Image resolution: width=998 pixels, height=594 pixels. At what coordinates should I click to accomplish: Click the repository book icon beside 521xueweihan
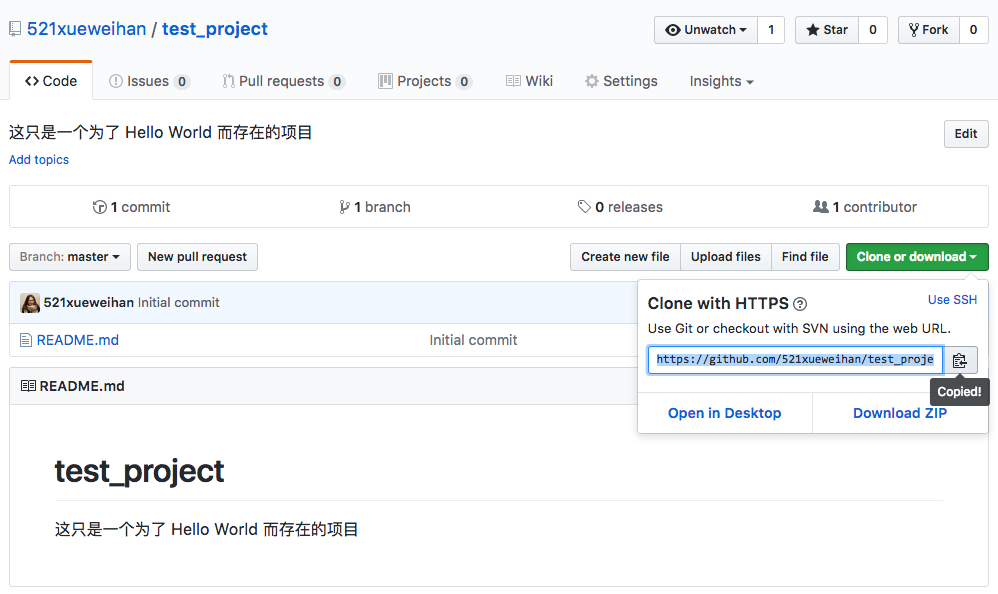(x=15, y=29)
